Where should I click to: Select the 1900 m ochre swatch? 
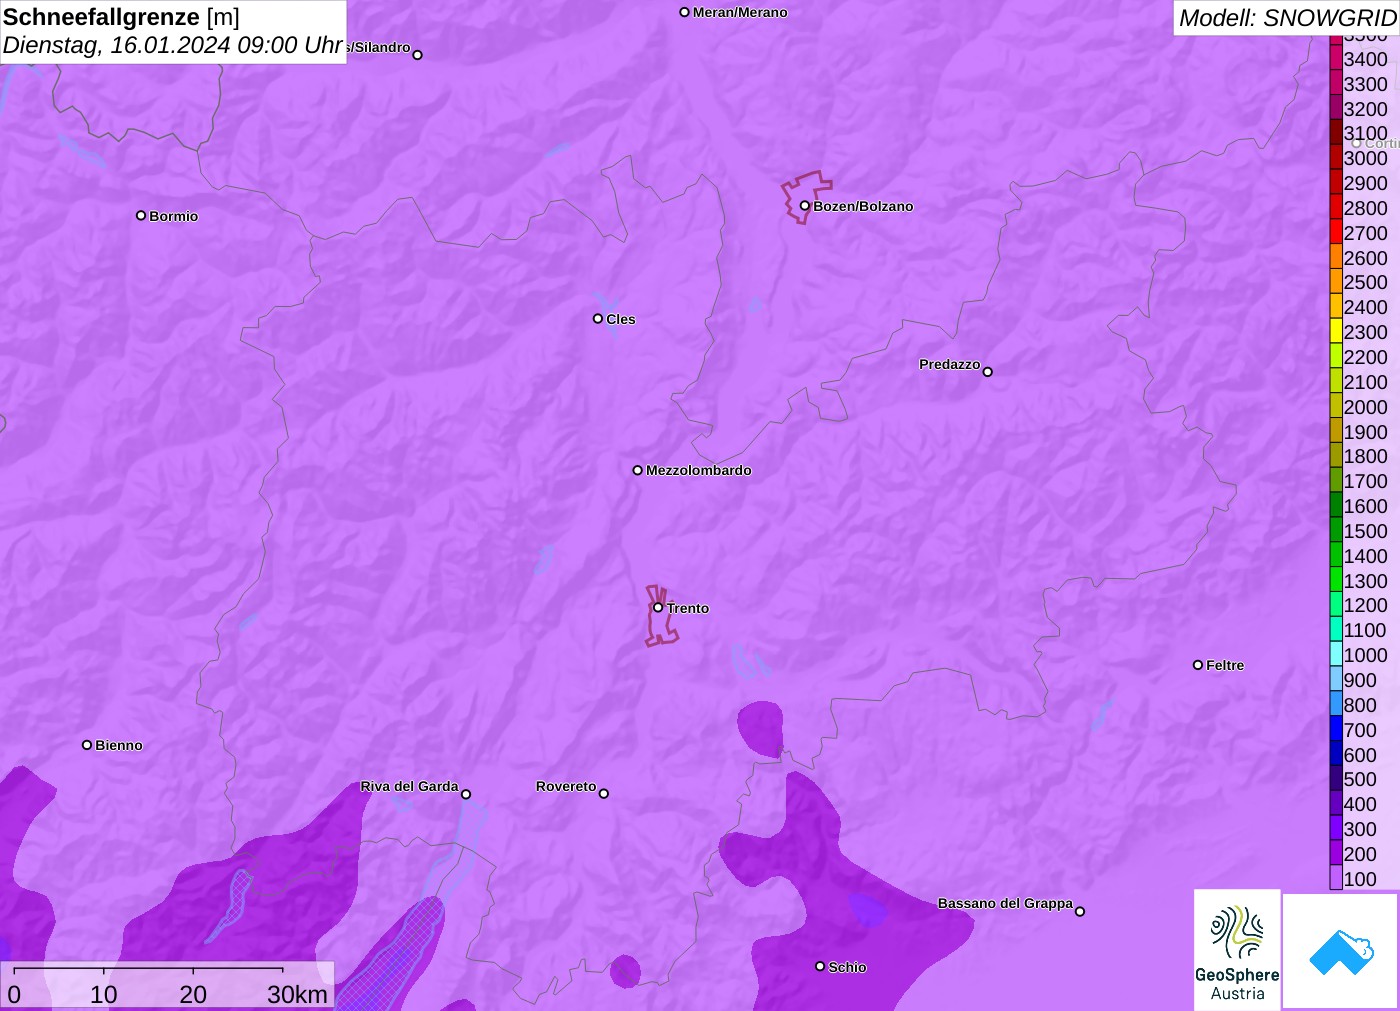point(1336,431)
